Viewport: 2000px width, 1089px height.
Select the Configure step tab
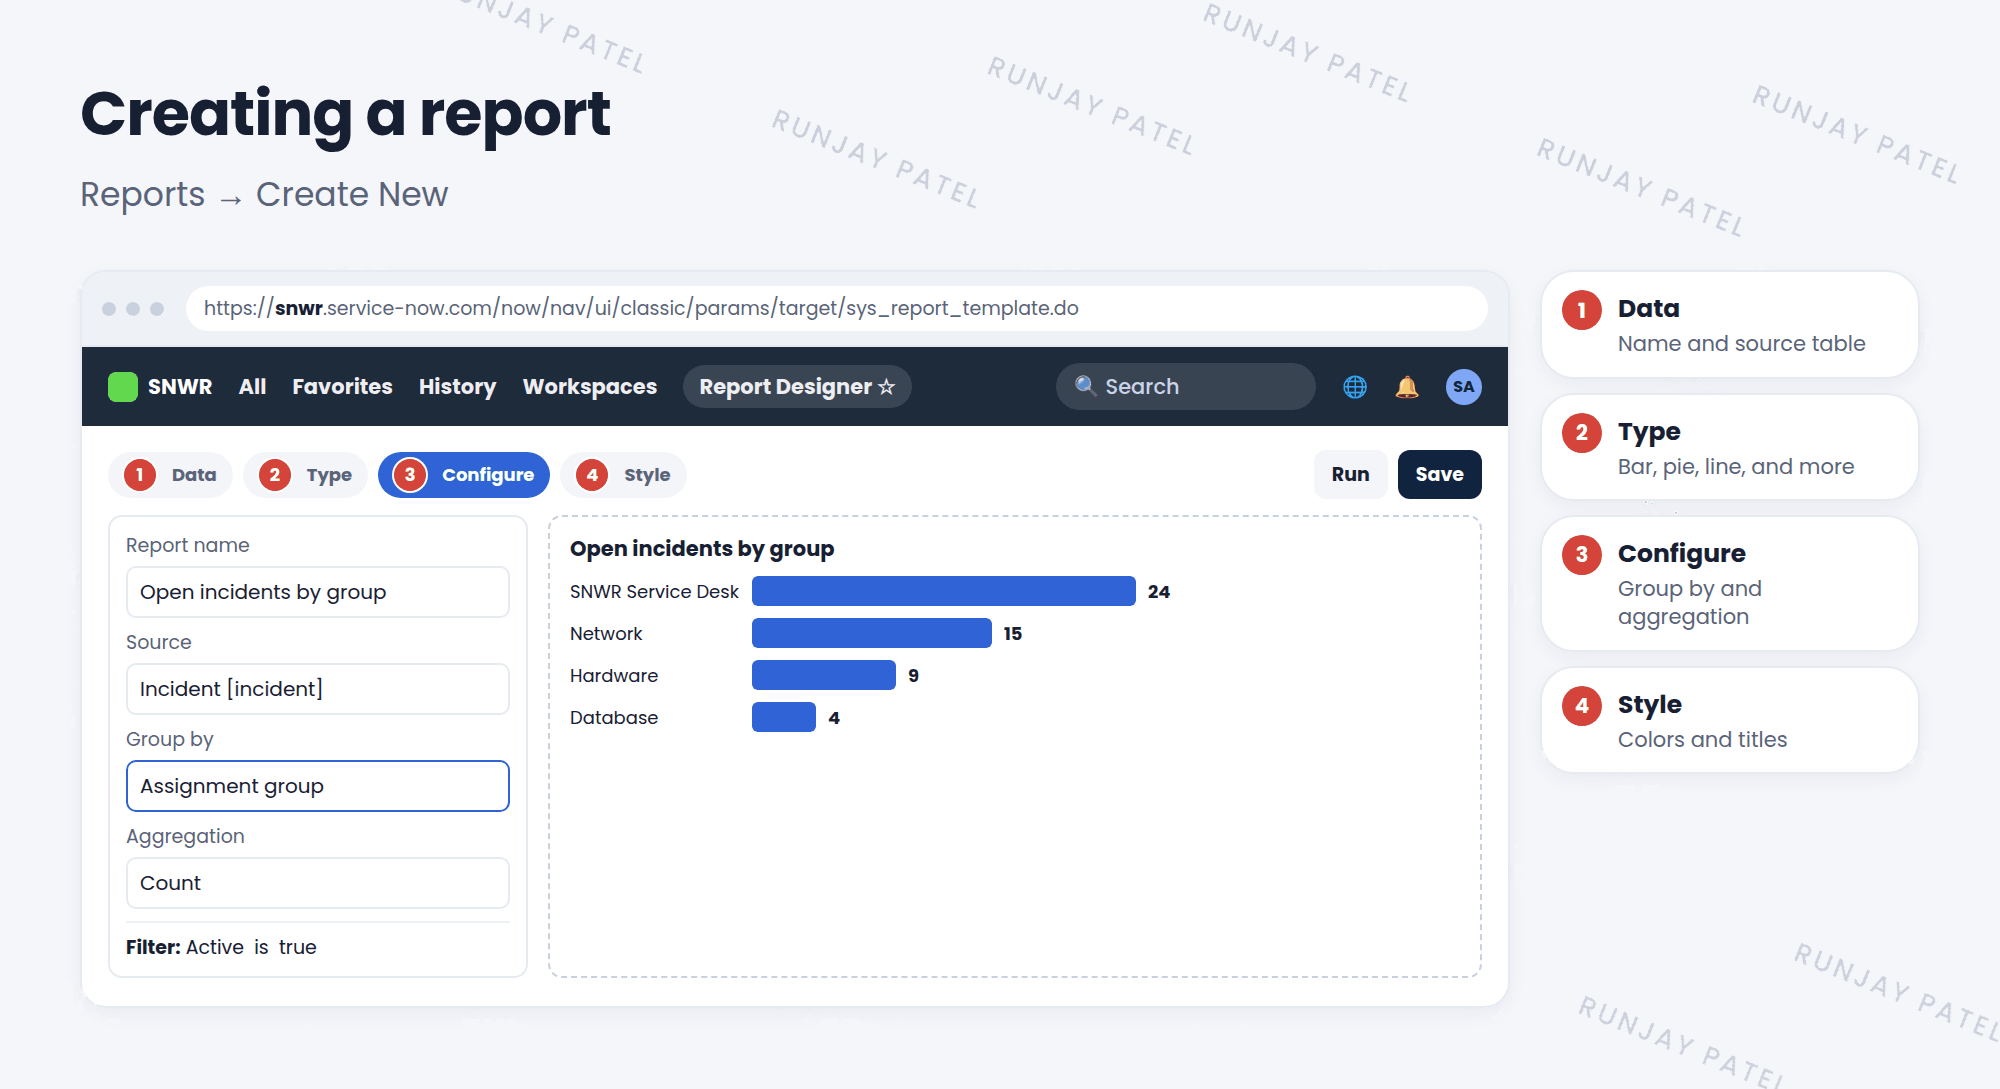click(464, 475)
